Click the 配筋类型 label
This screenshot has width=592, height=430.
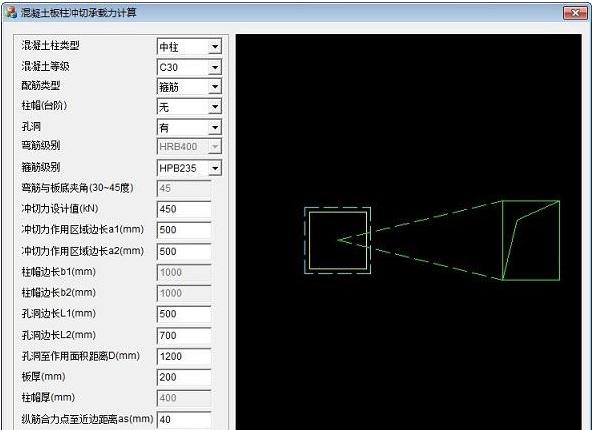point(40,85)
